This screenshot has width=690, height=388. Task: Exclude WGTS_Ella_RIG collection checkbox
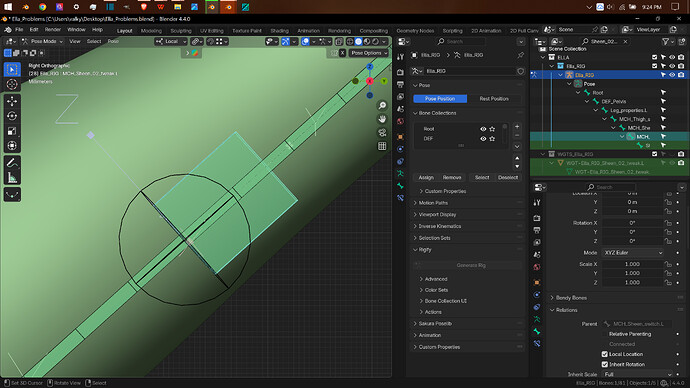[x=654, y=154]
